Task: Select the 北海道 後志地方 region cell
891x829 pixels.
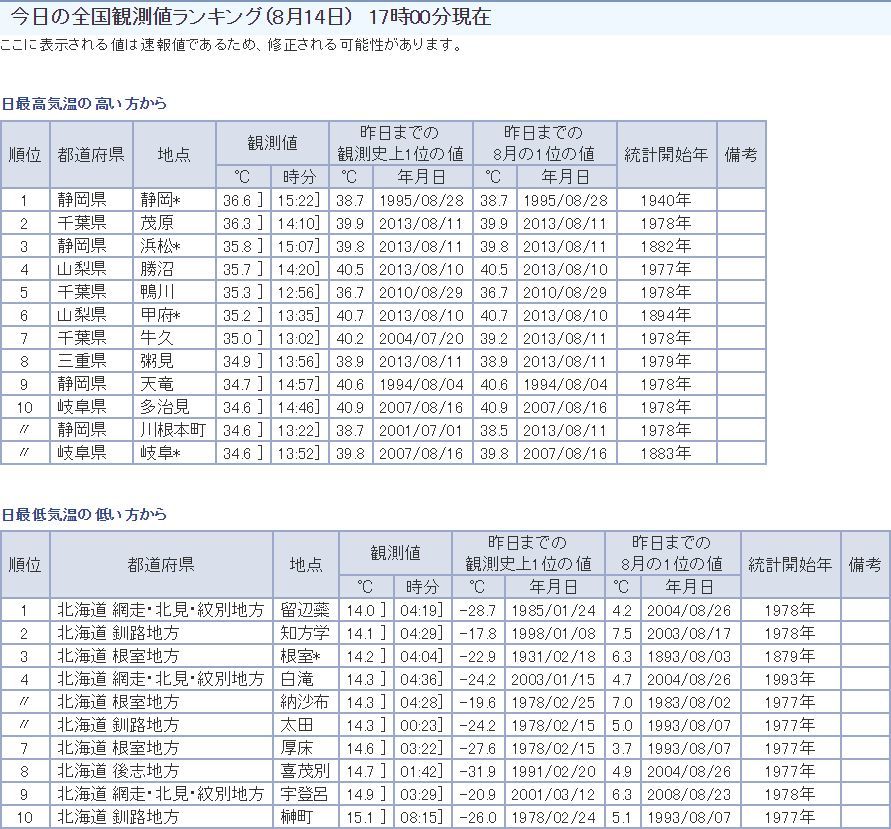Action: [x=118, y=771]
